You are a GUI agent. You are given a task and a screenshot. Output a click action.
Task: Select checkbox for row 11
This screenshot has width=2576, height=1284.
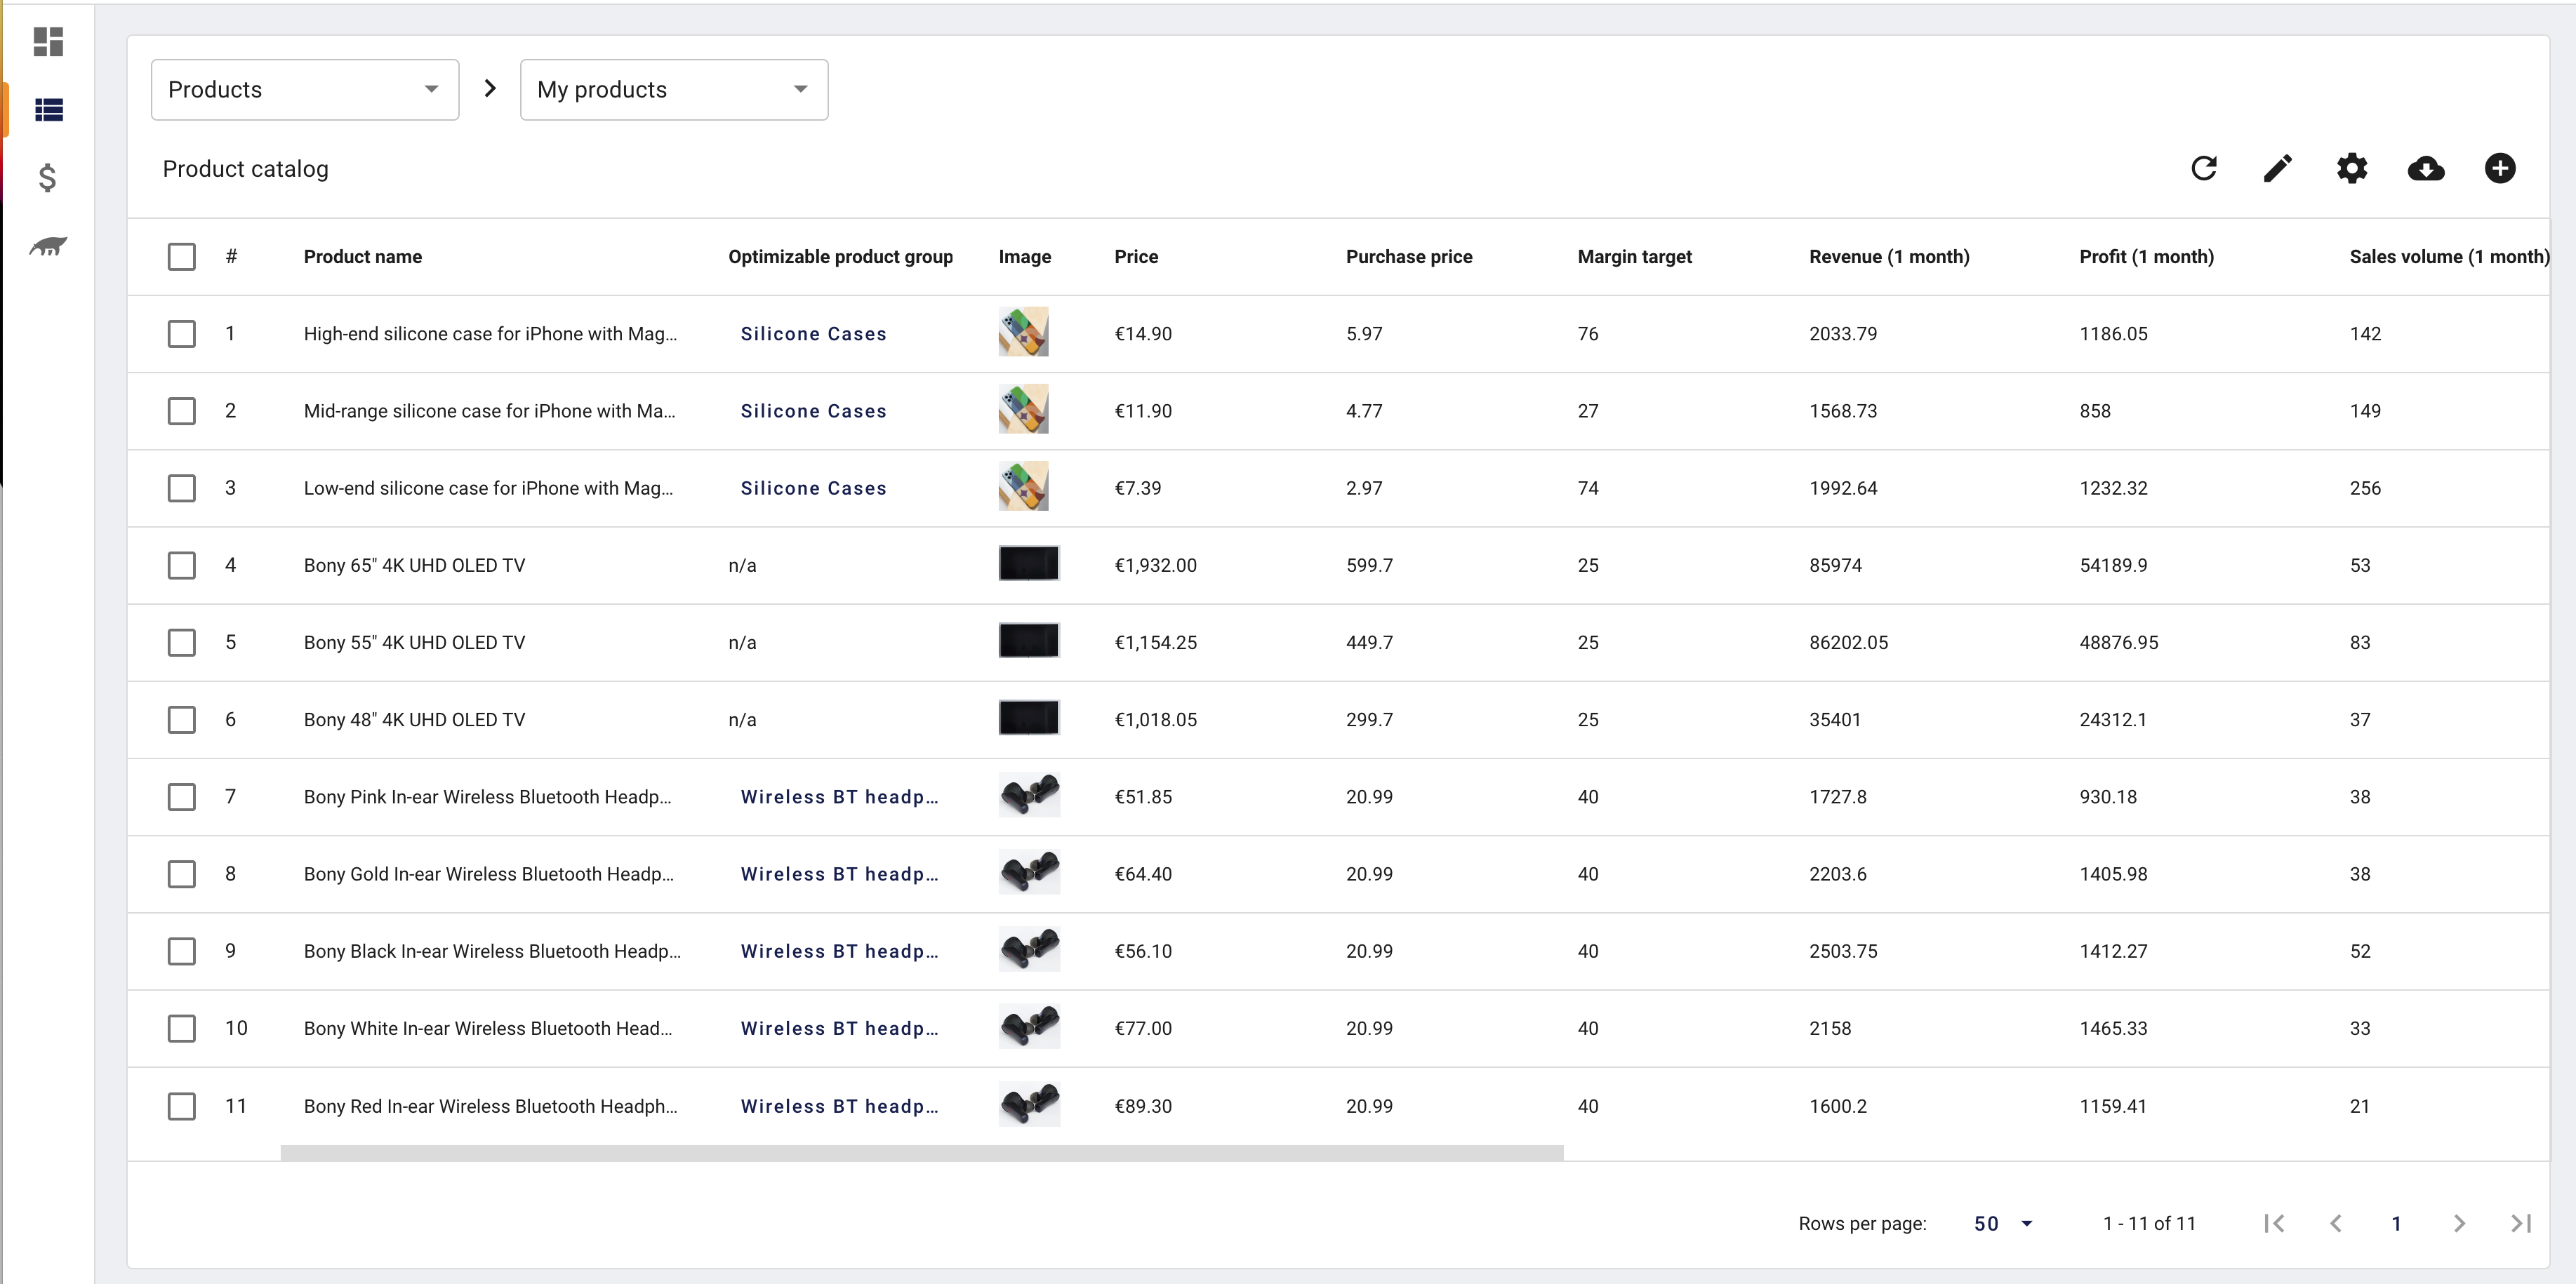click(181, 1106)
